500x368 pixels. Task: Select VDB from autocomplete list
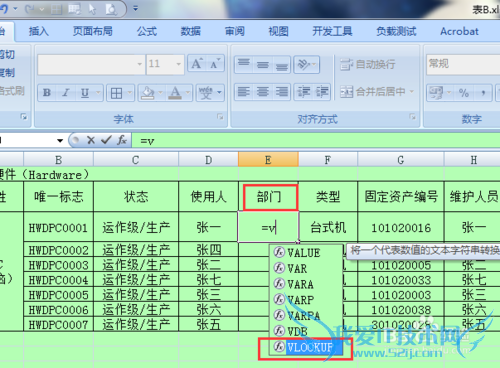[307, 331]
